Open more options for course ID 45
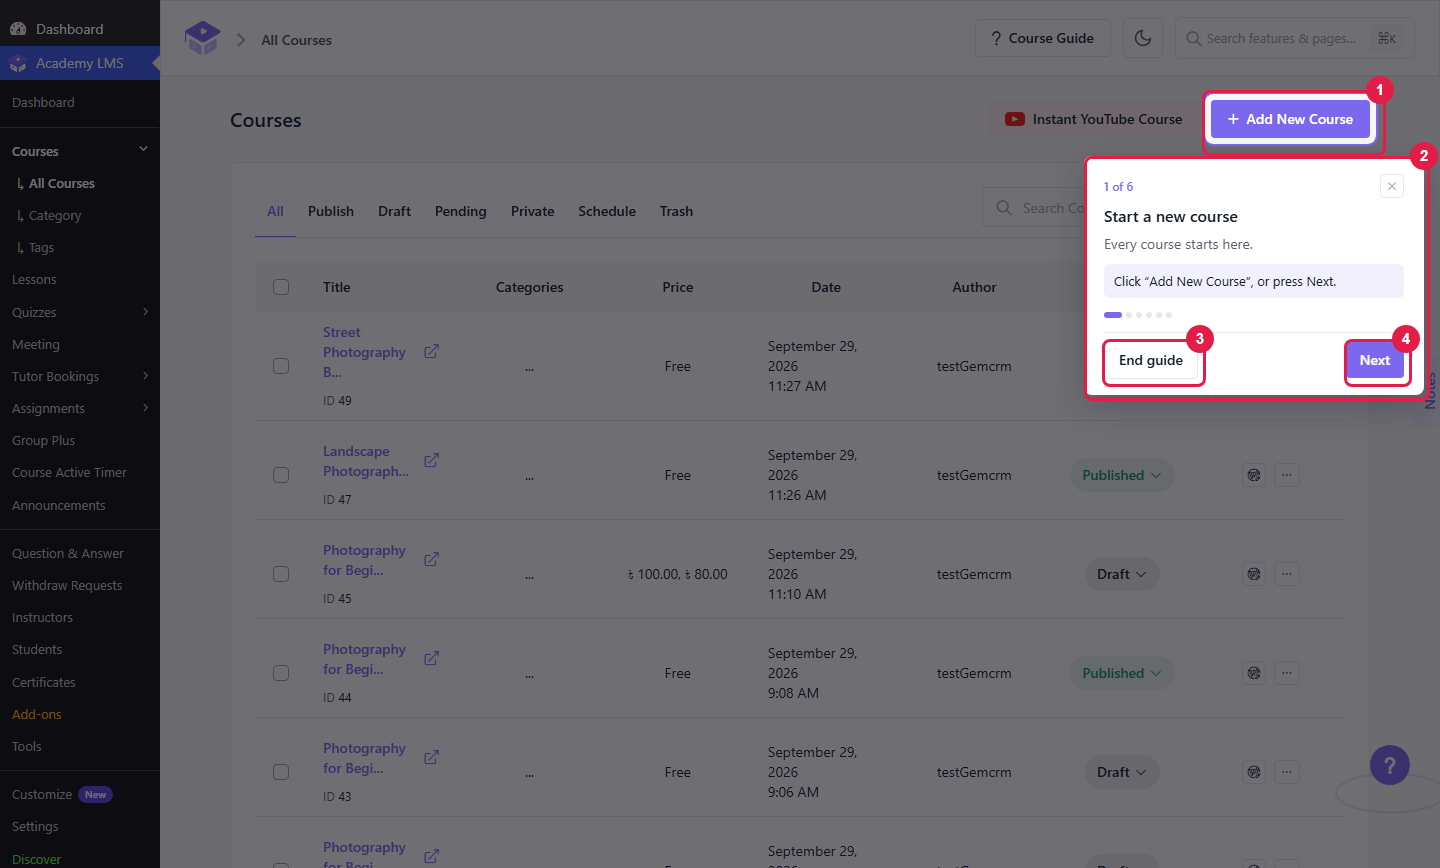The width and height of the screenshot is (1440, 868). coord(1287,574)
